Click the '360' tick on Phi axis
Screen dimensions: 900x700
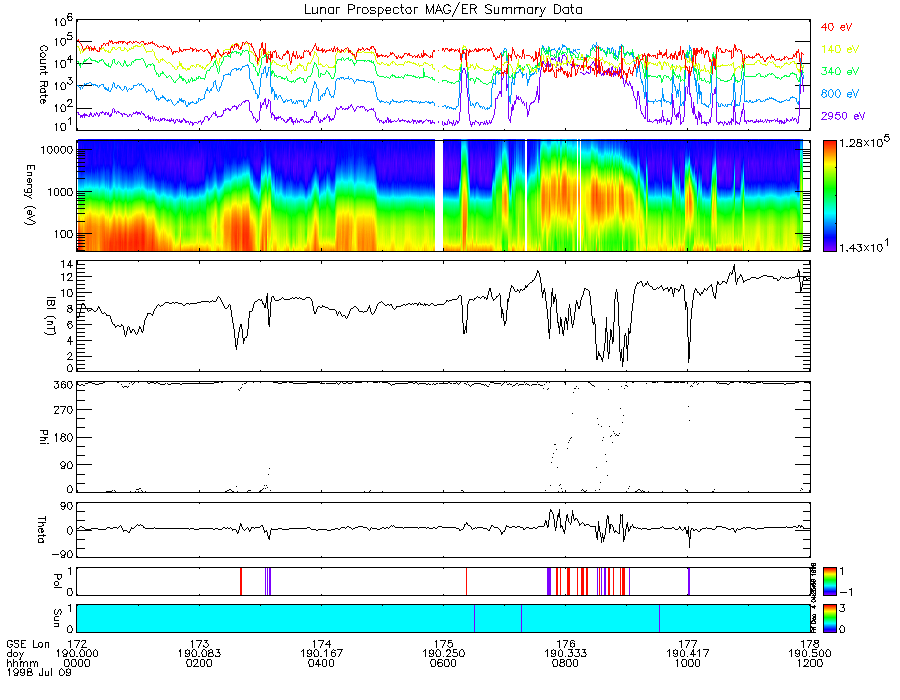tap(64, 384)
